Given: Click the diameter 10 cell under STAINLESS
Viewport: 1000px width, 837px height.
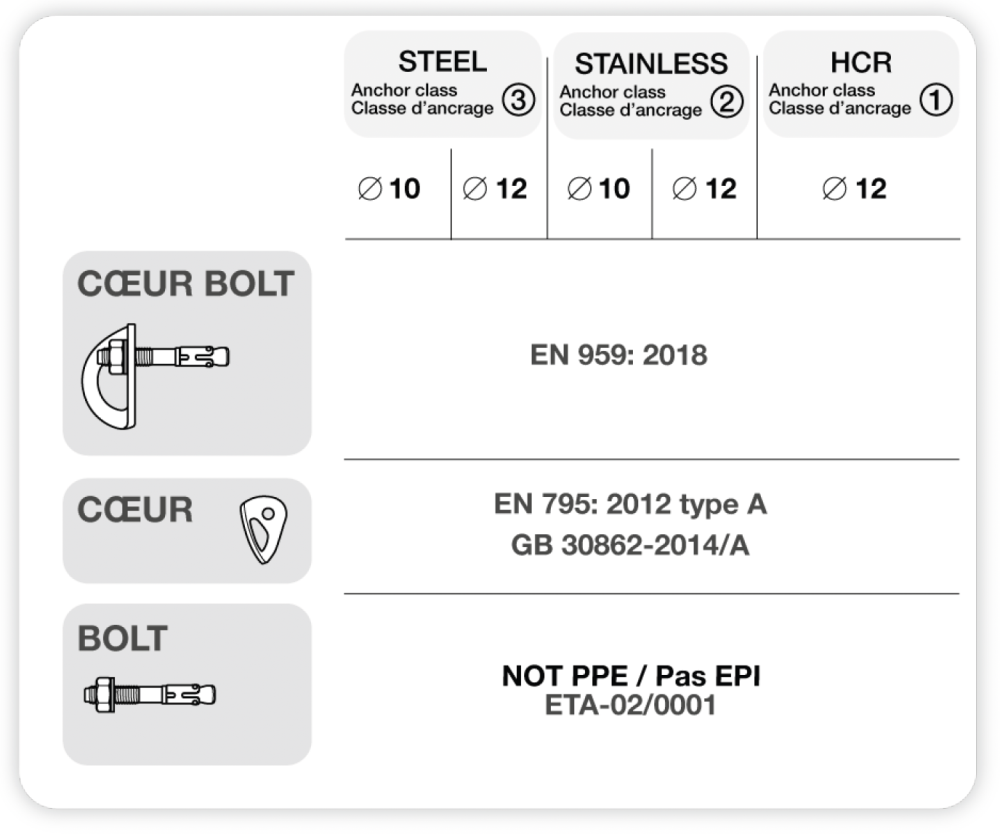Looking at the screenshot, I should 599,189.
